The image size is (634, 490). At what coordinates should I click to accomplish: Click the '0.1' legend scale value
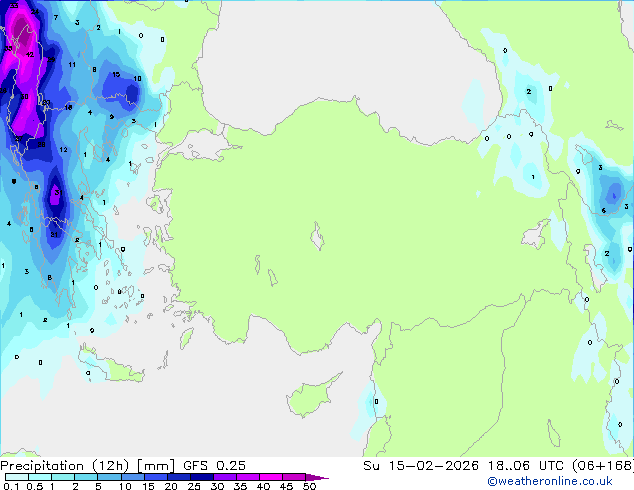point(11,486)
